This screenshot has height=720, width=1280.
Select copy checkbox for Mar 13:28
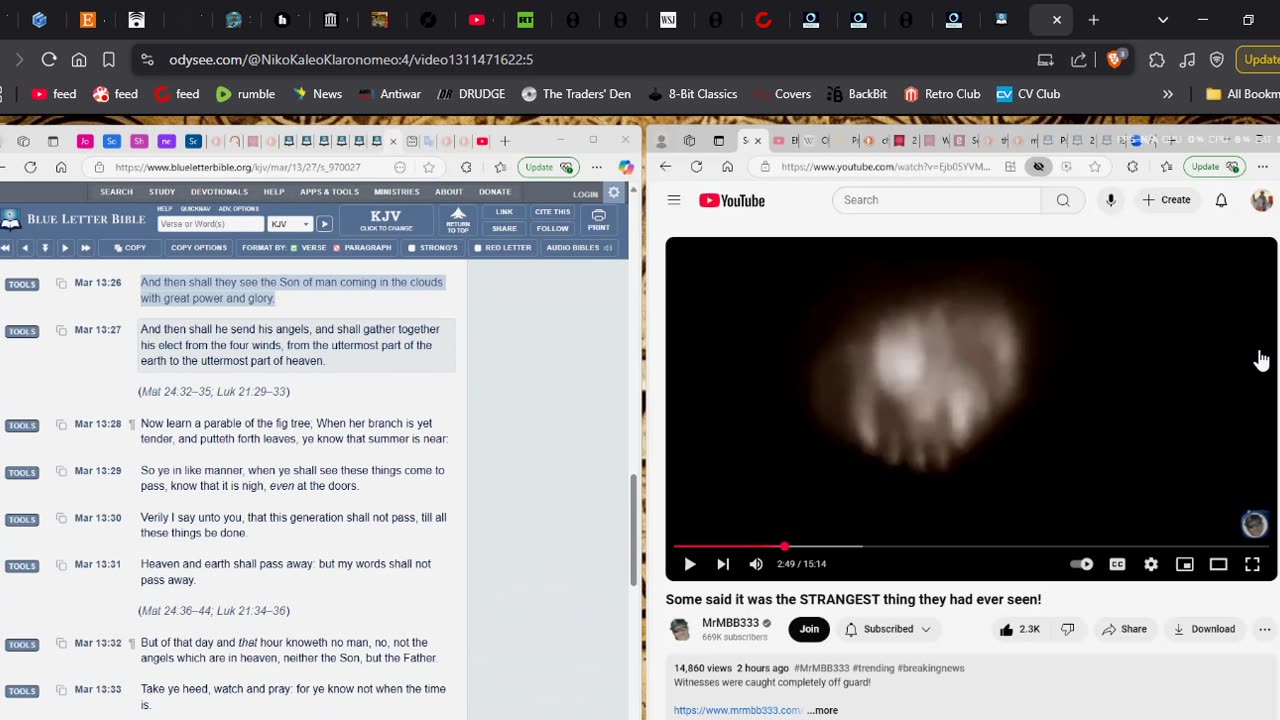(x=61, y=425)
